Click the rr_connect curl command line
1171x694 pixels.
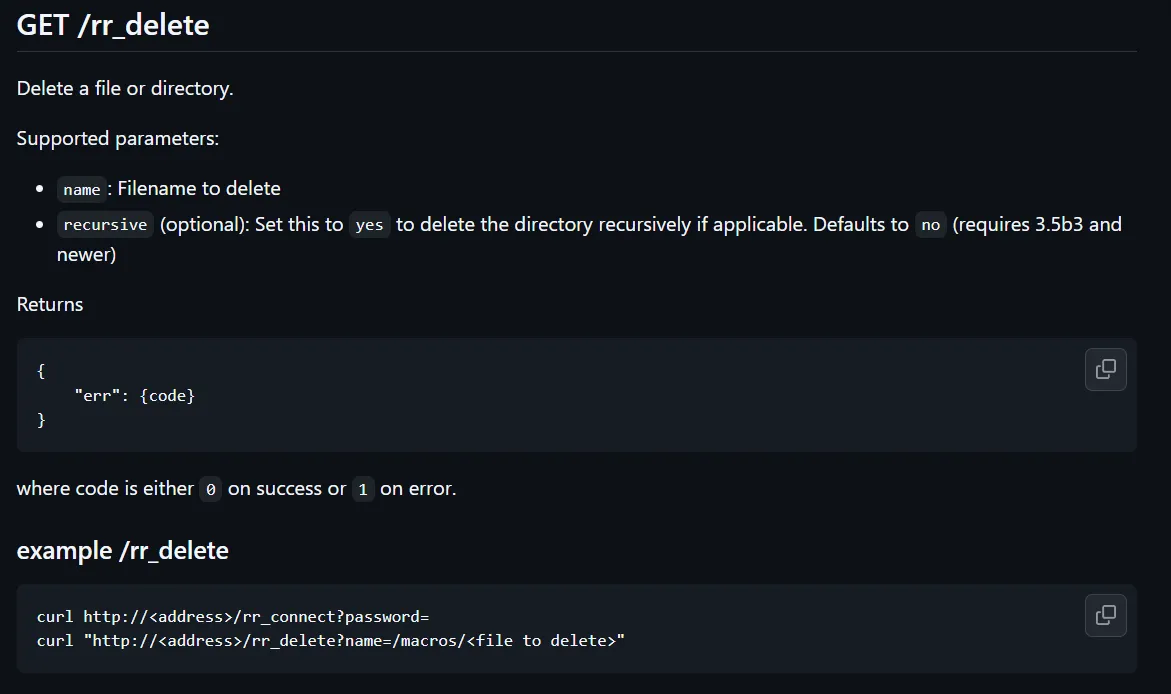[233, 617]
